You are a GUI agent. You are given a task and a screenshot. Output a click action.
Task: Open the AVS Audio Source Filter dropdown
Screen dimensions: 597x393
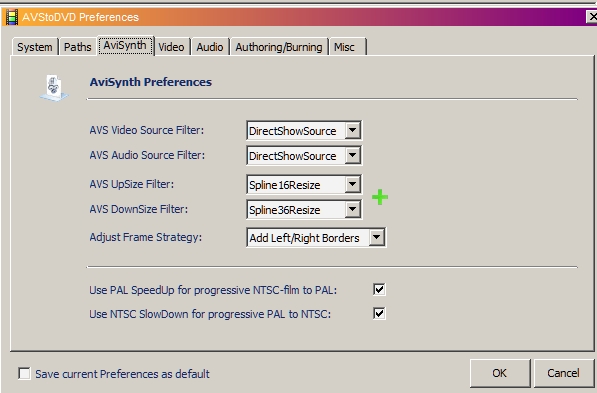coord(353,155)
